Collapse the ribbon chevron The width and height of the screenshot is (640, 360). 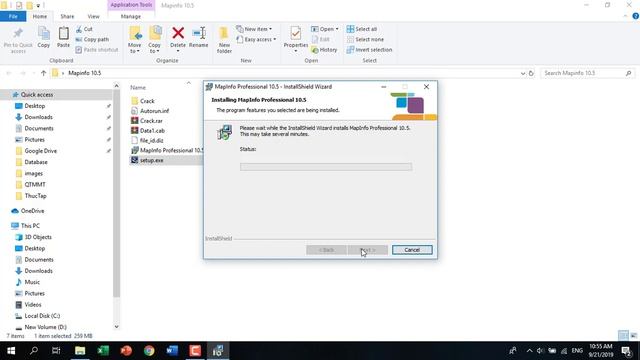coord(626,16)
